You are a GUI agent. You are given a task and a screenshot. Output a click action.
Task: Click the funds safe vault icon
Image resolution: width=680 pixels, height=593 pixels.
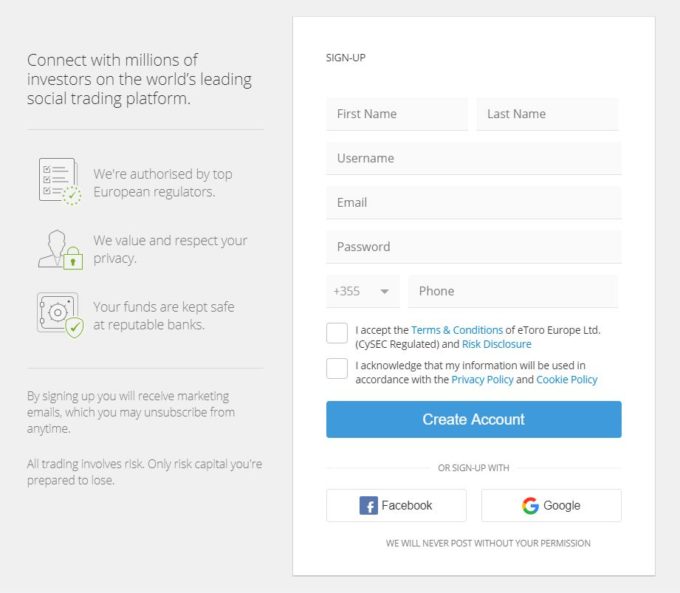pos(60,315)
